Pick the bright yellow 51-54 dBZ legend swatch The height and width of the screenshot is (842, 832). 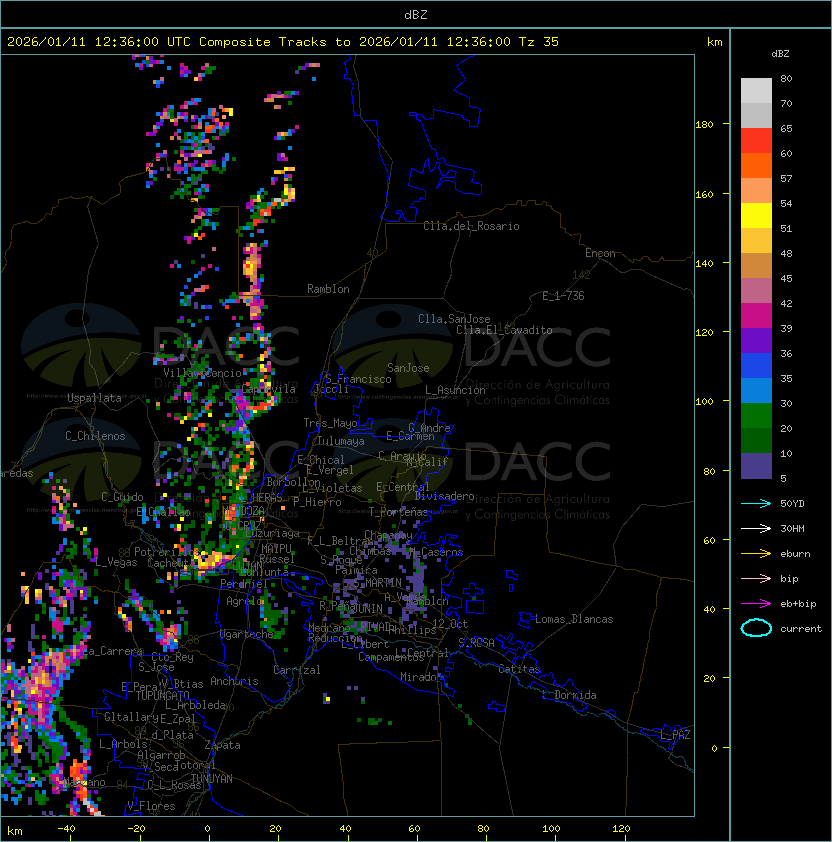(x=756, y=215)
